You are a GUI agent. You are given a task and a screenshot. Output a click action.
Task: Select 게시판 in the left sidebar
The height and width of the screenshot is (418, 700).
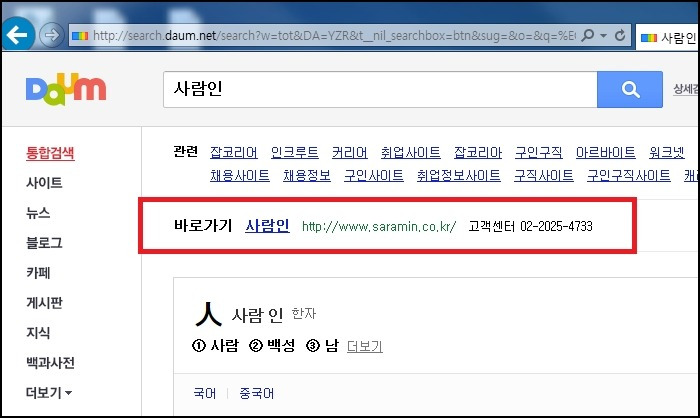[x=44, y=302]
